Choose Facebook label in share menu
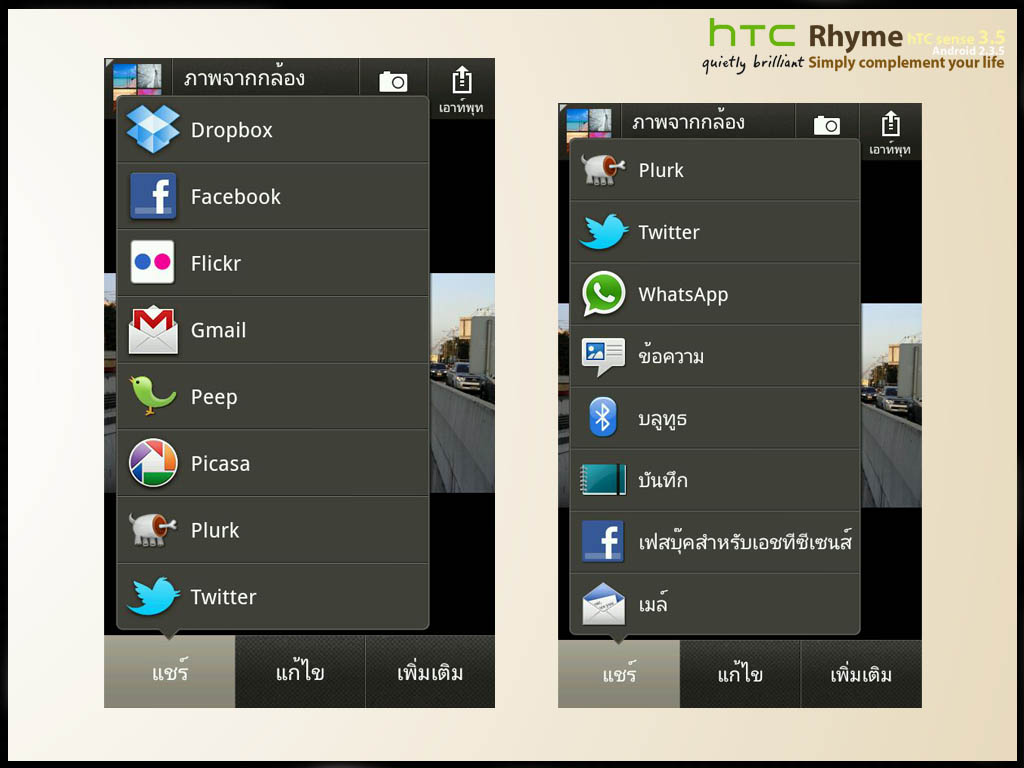This screenshot has height=768, width=1024. [236, 196]
